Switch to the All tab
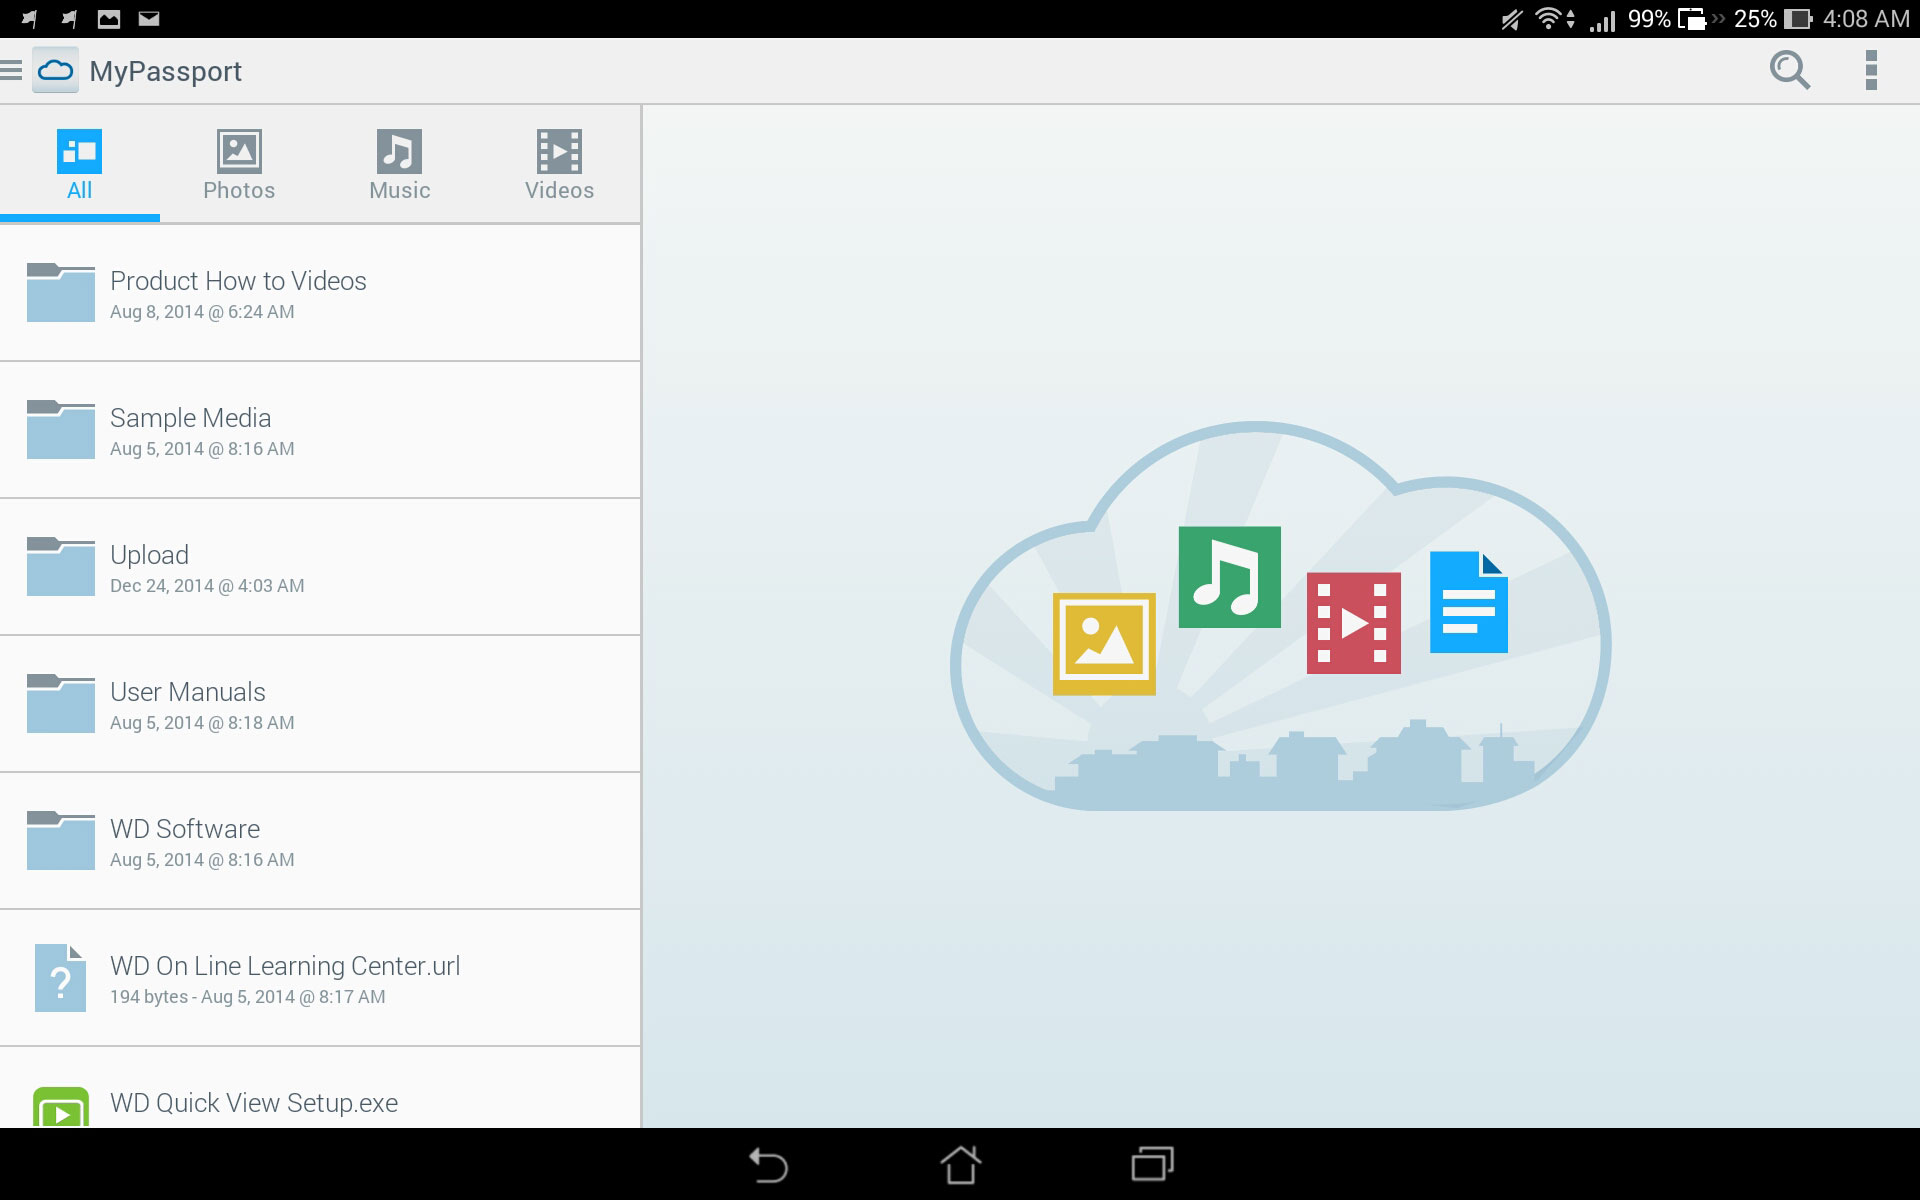Image resolution: width=1920 pixels, height=1200 pixels. [x=79, y=165]
